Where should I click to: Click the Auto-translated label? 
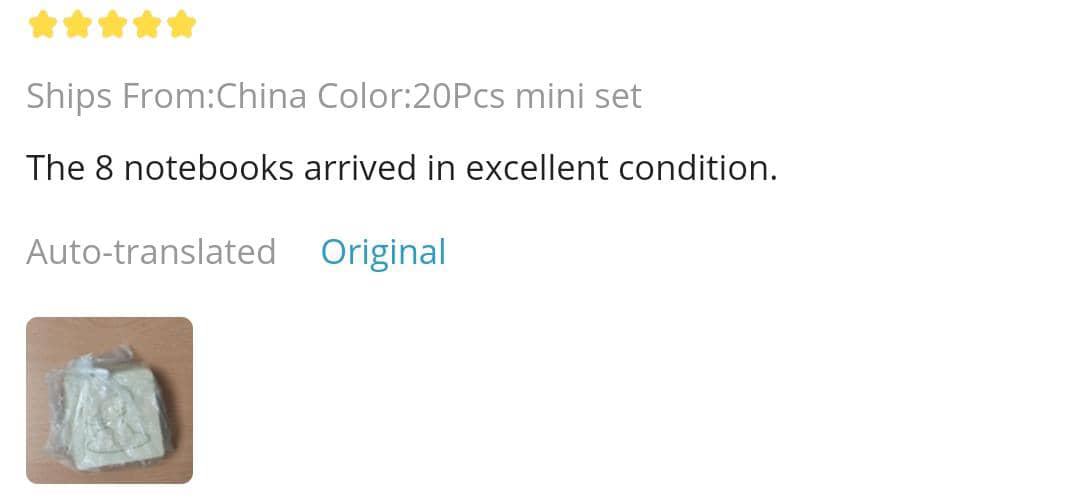(151, 252)
